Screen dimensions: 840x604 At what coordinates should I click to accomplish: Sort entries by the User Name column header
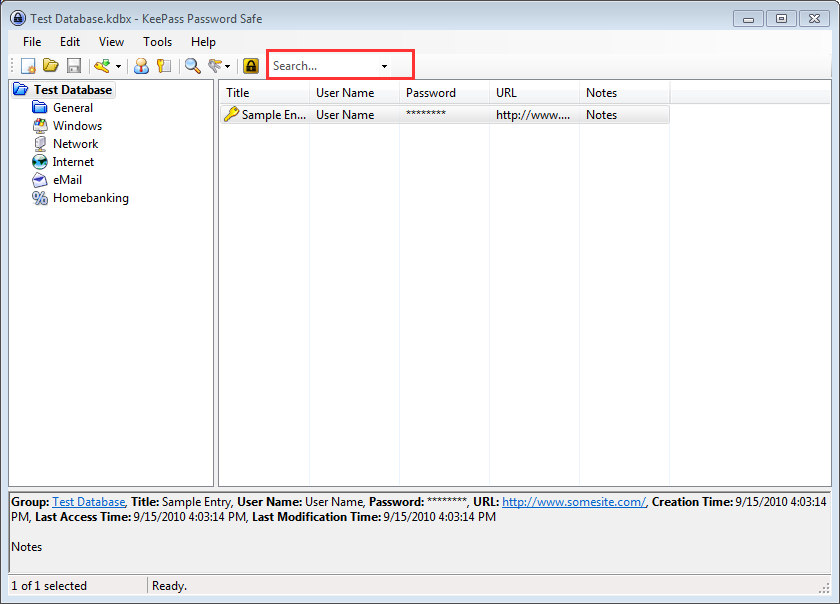(355, 93)
